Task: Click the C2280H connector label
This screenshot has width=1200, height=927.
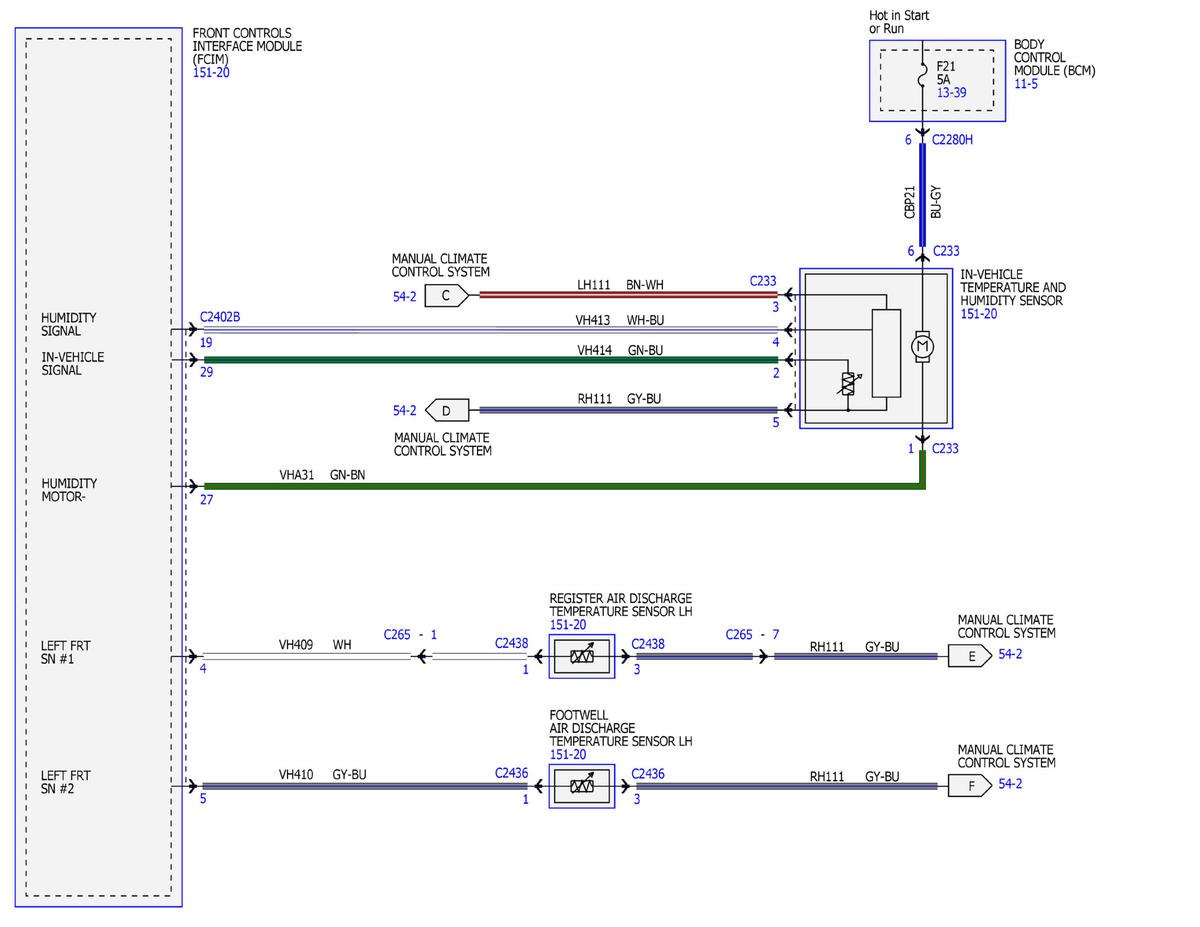Action: [x=952, y=140]
